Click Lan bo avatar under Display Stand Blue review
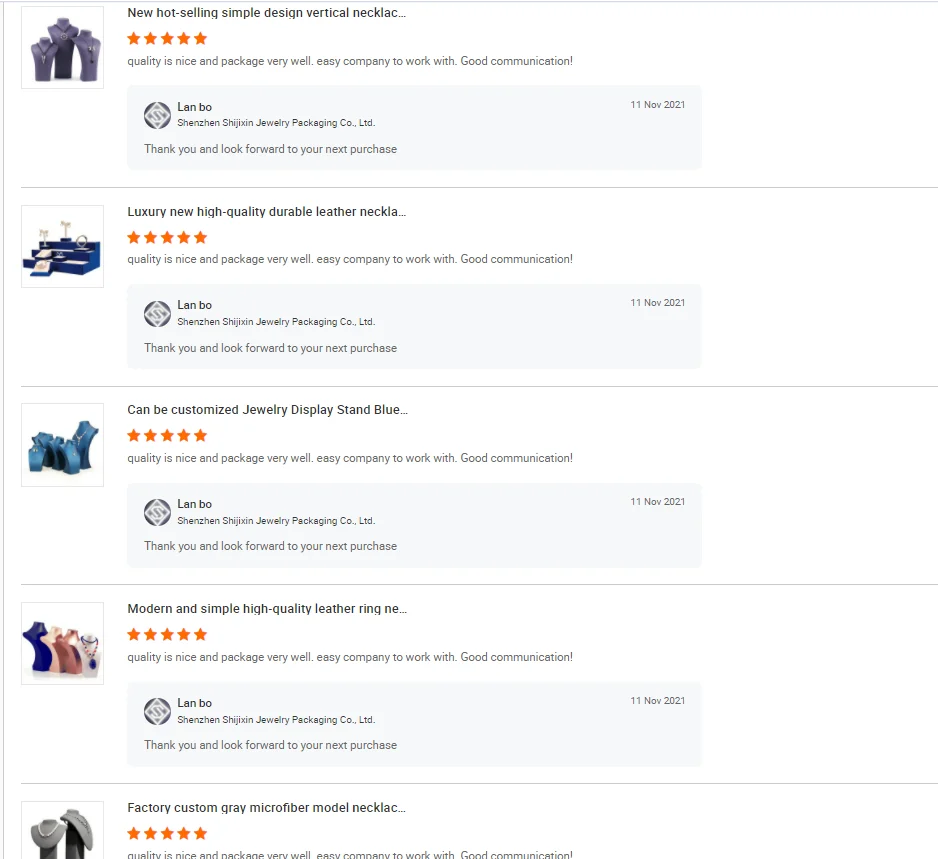The image size is (938, 859). [x=157, y=513]
